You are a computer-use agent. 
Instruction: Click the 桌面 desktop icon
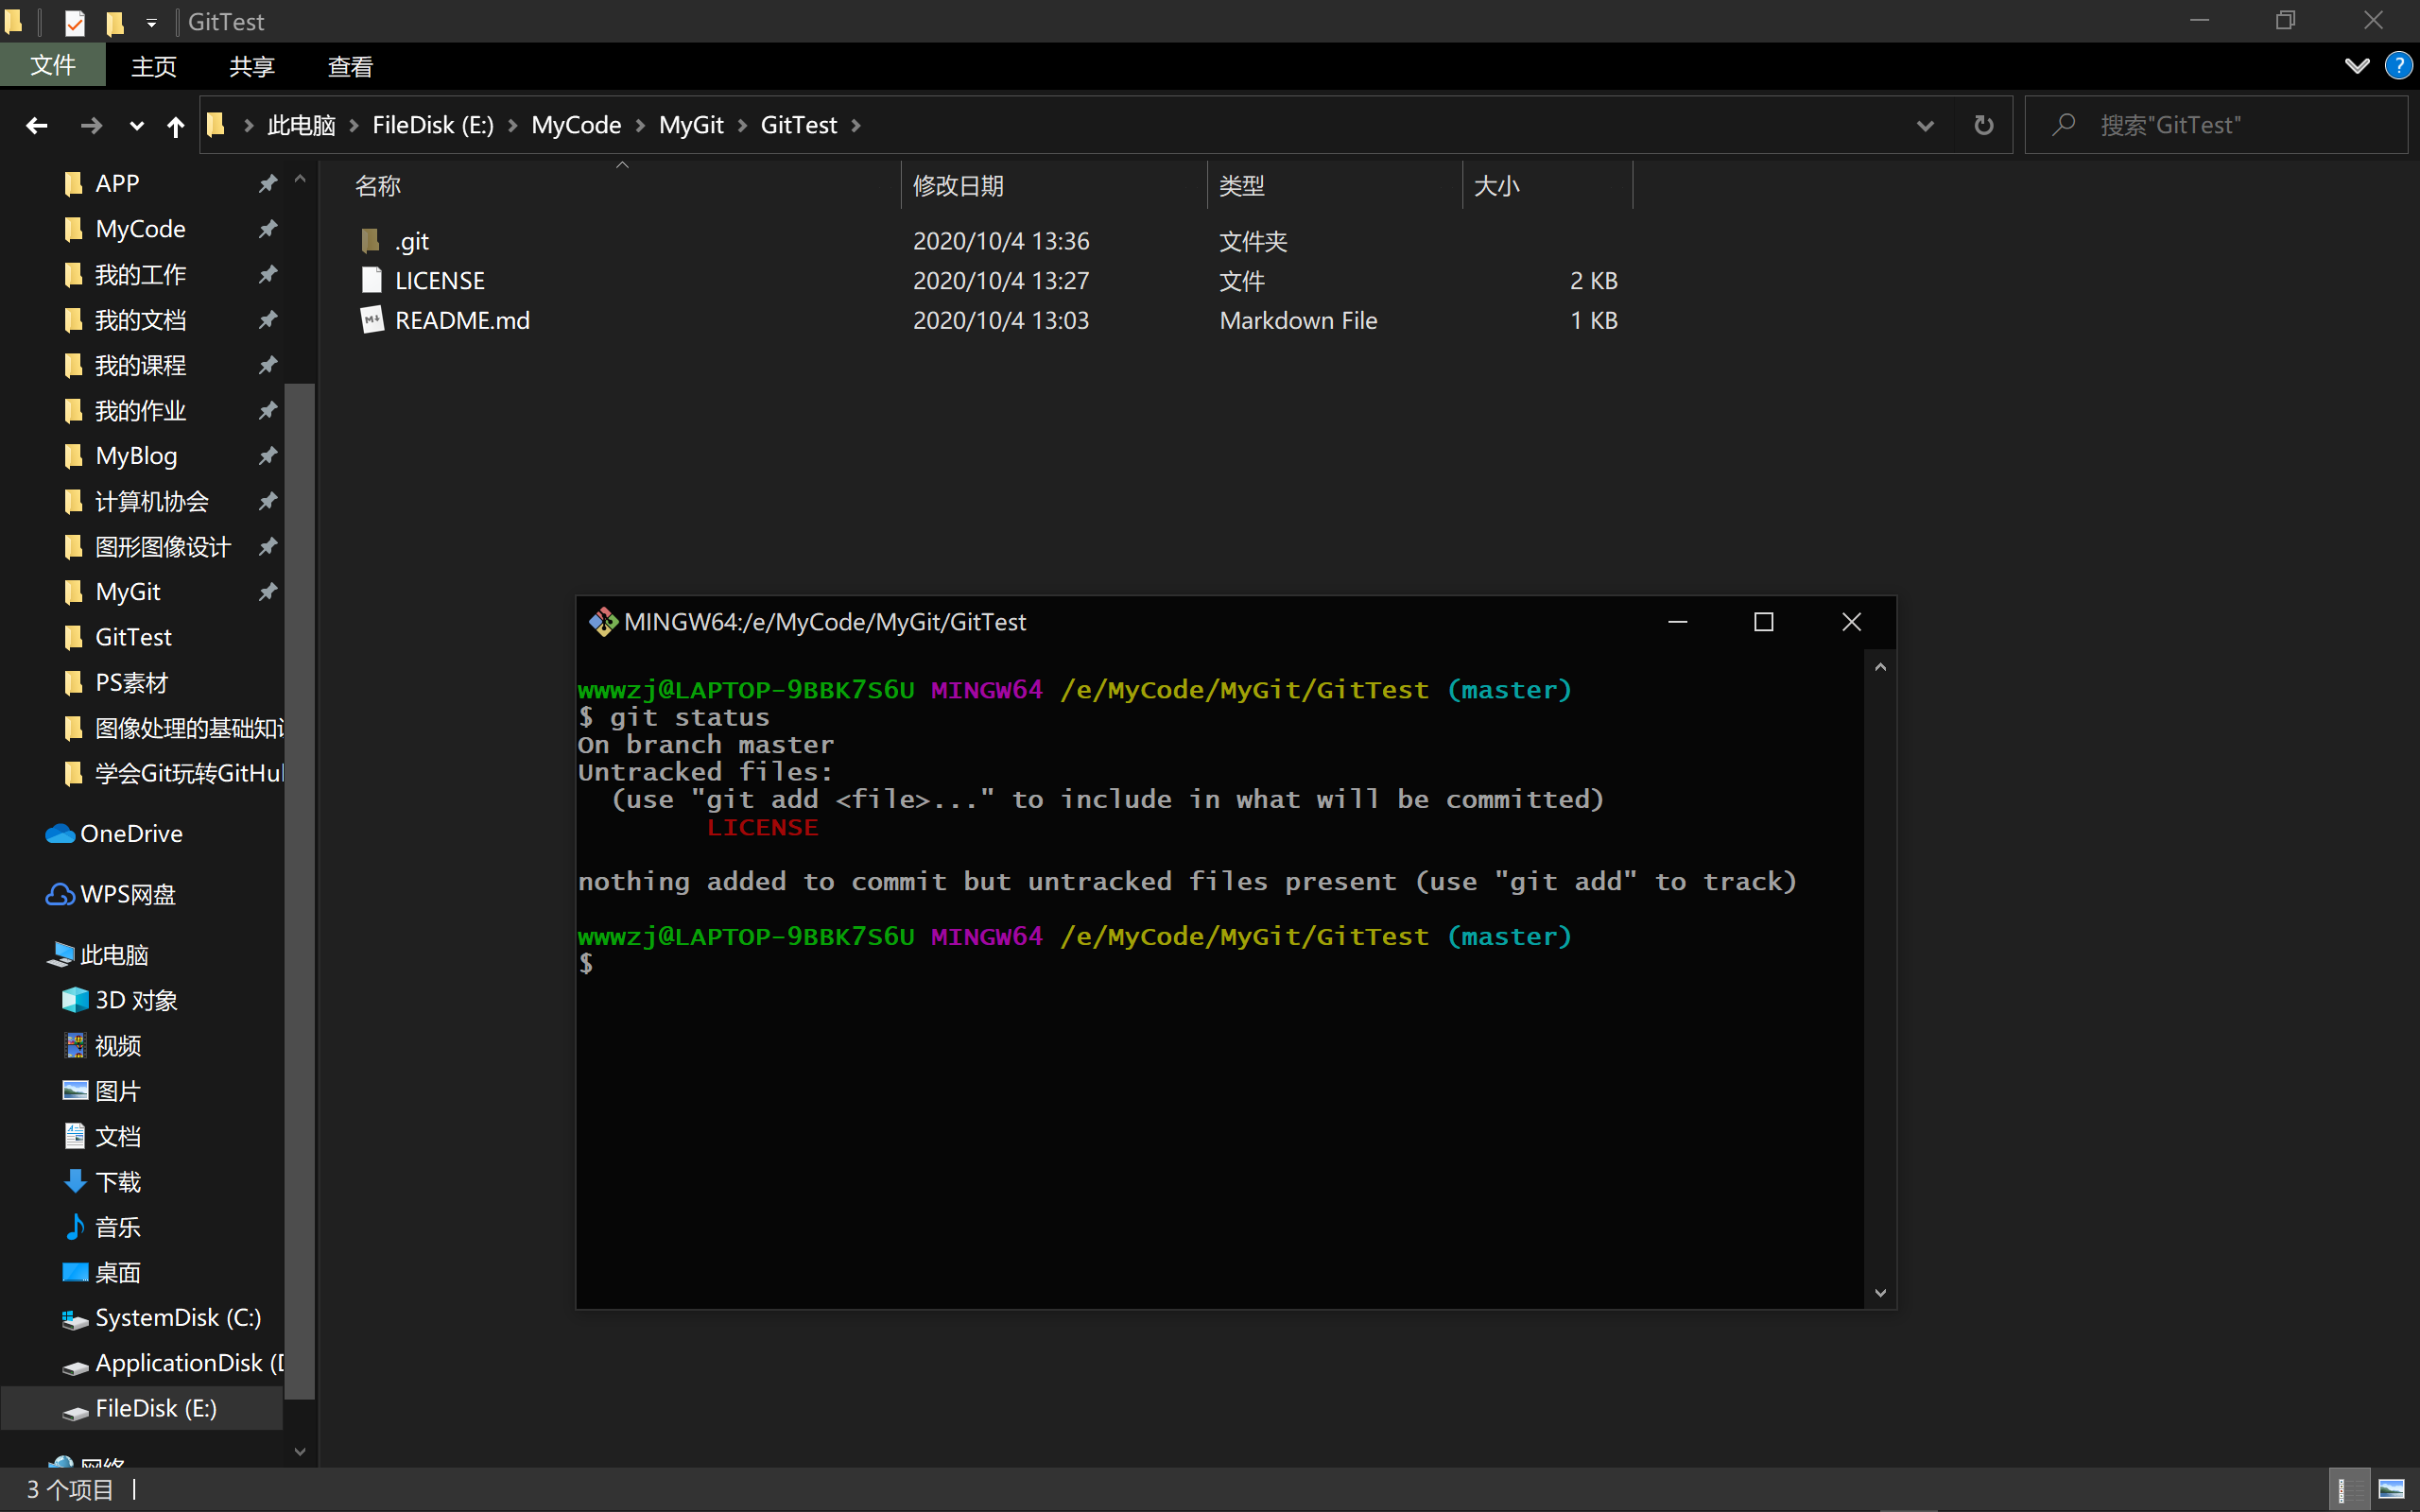coord(75,1272)
